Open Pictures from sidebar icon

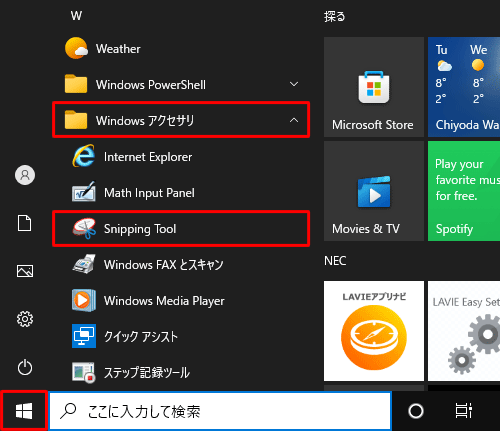point(25,271)
